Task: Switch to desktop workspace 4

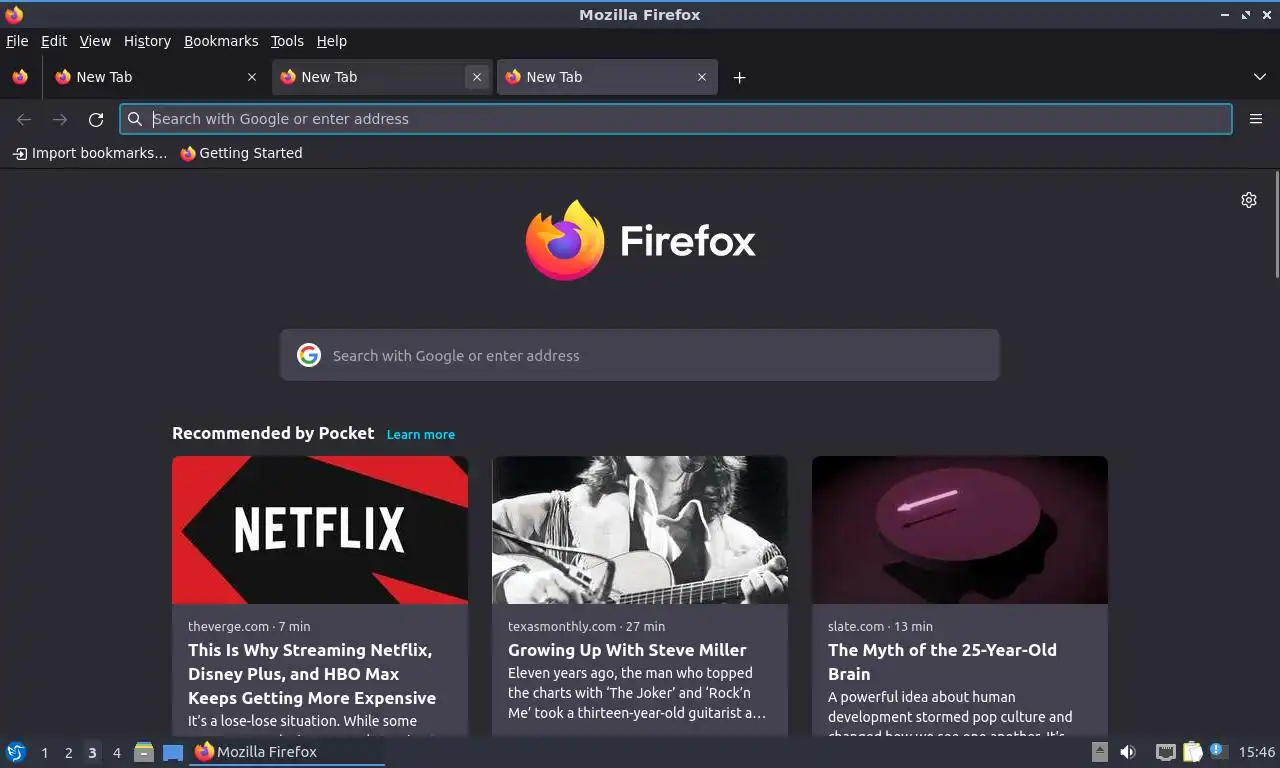Action: [x=116, y=753]
